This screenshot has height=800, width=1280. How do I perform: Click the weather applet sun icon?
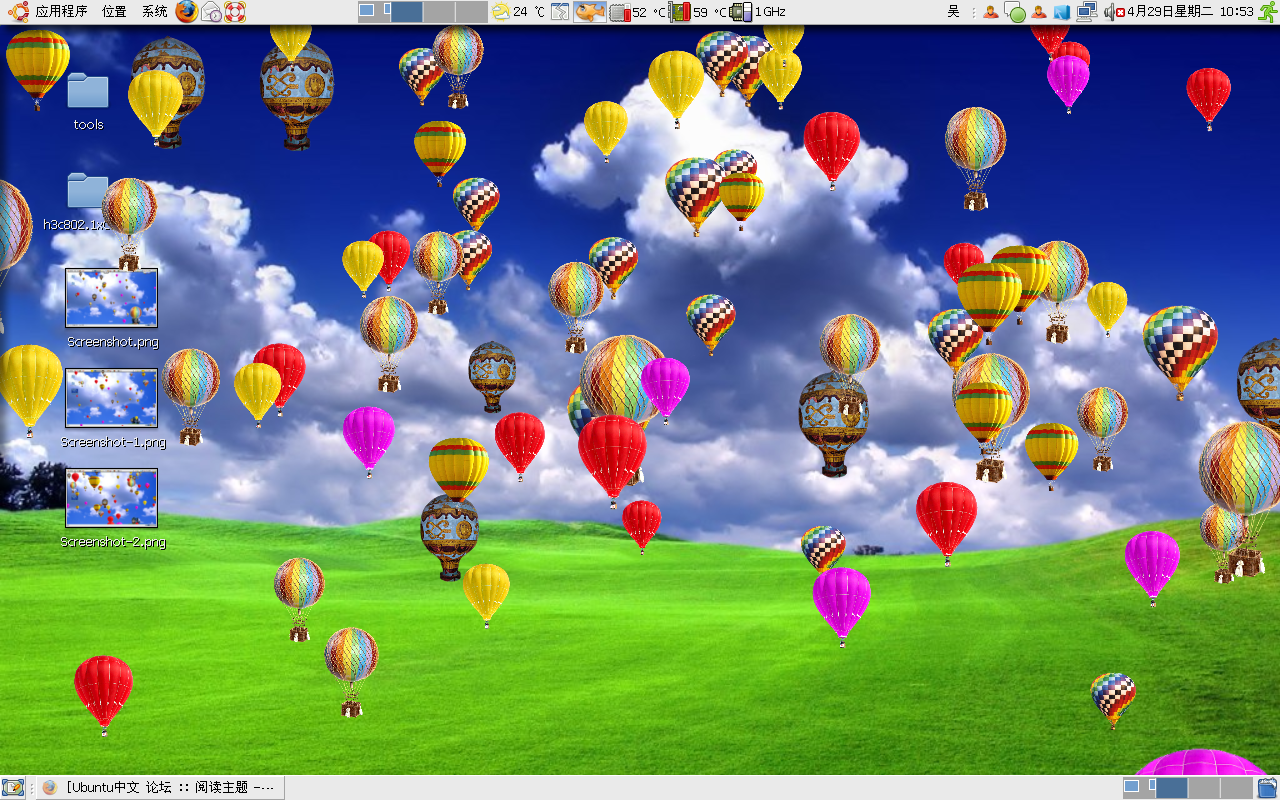(501, 12)
